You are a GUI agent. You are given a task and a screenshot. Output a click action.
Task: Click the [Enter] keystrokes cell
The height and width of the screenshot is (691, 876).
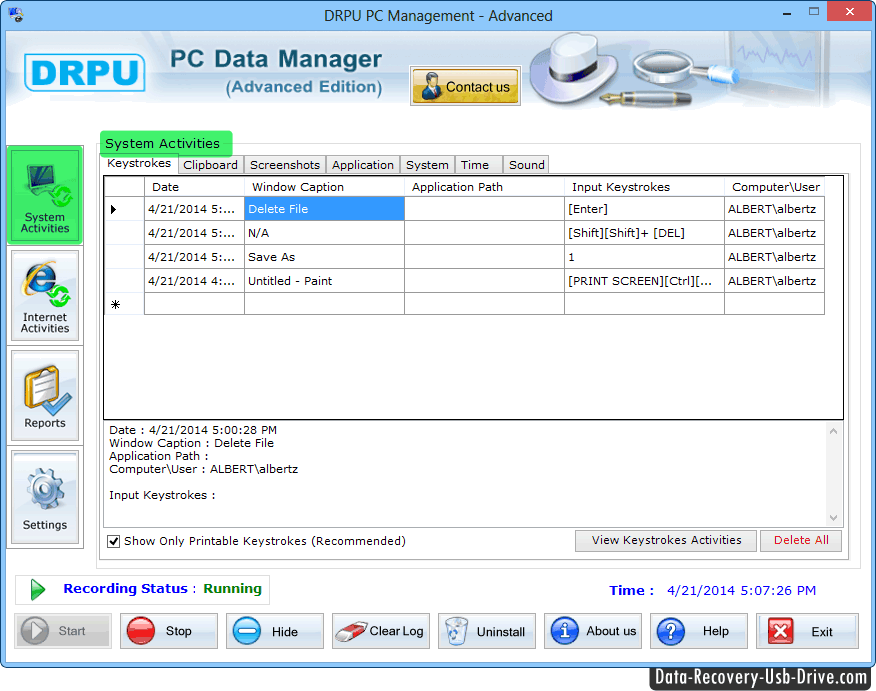[x=644, y=209]
